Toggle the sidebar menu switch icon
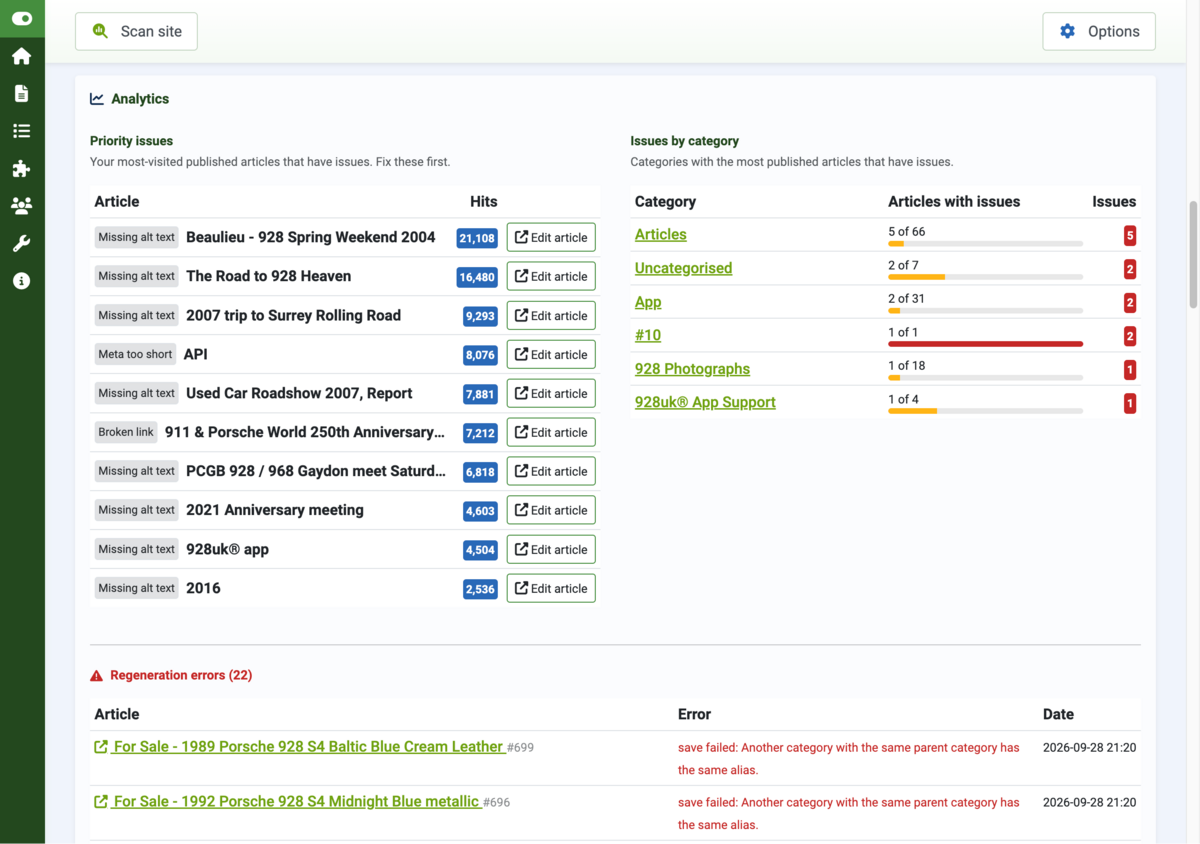The height and width of the screenshot is (844, 1200). pyautogui.click(x=22, y=19)
